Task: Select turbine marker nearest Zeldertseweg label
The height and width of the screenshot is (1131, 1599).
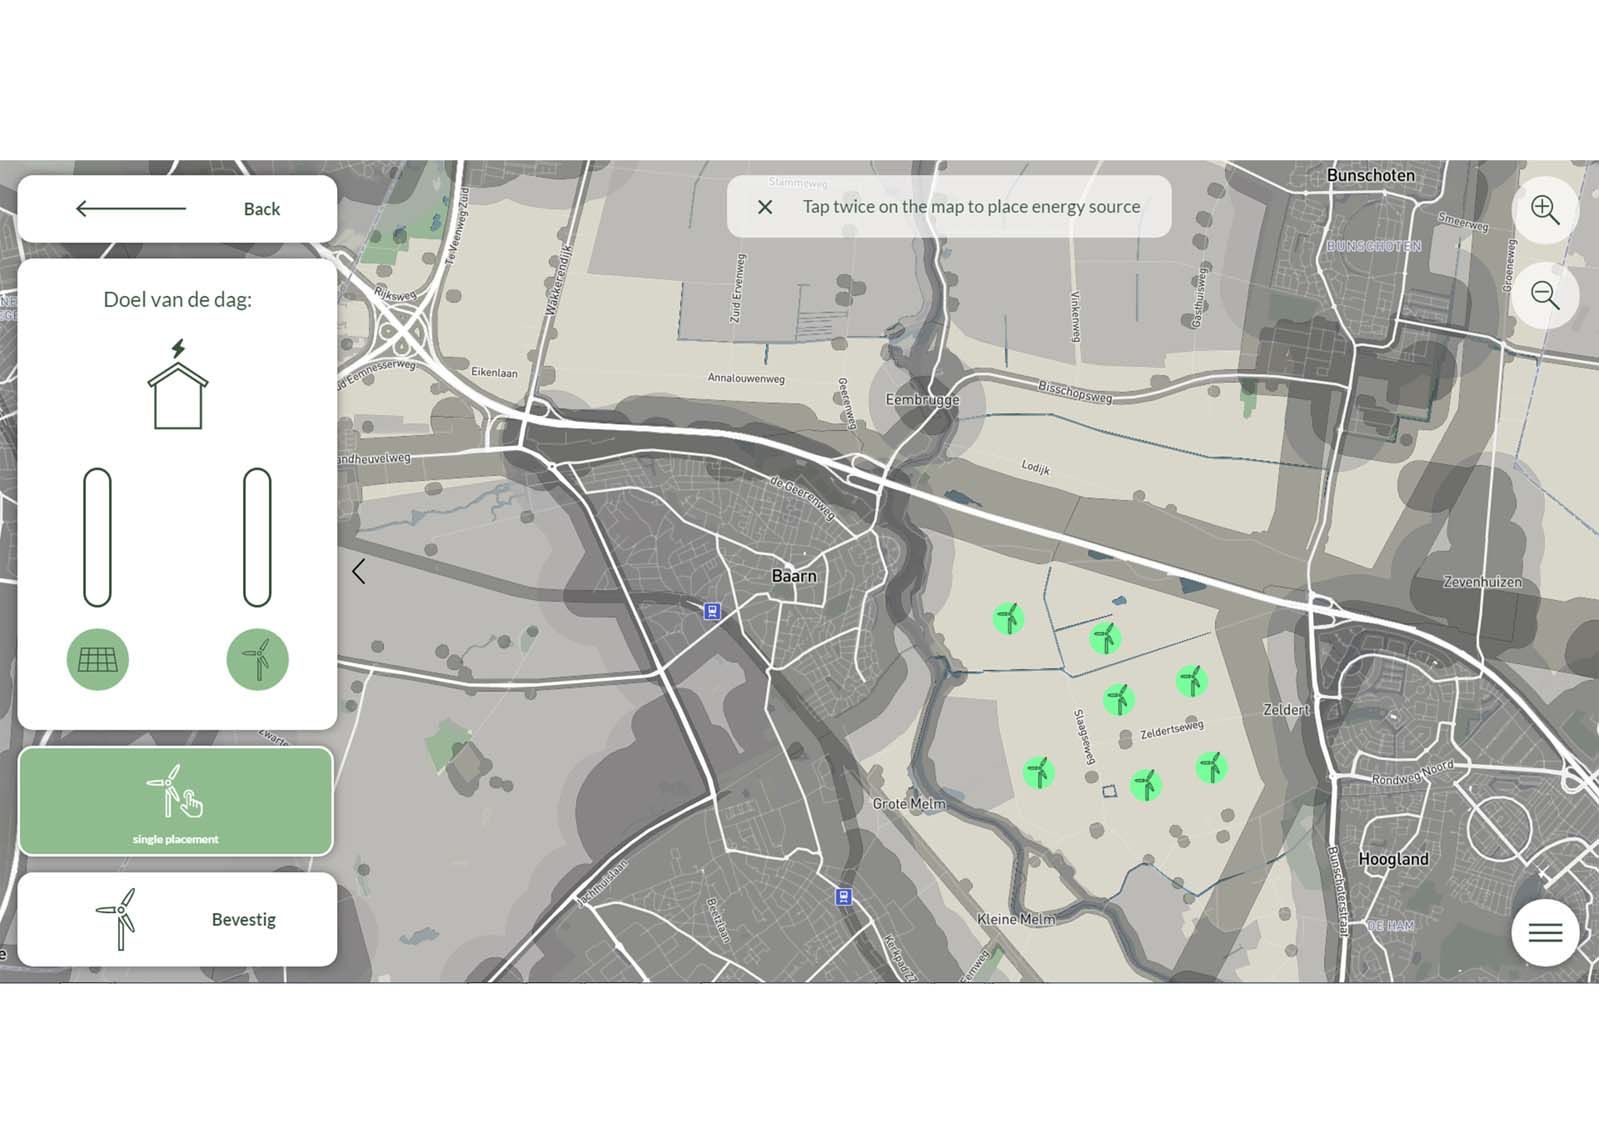Action: point(1191,681)
